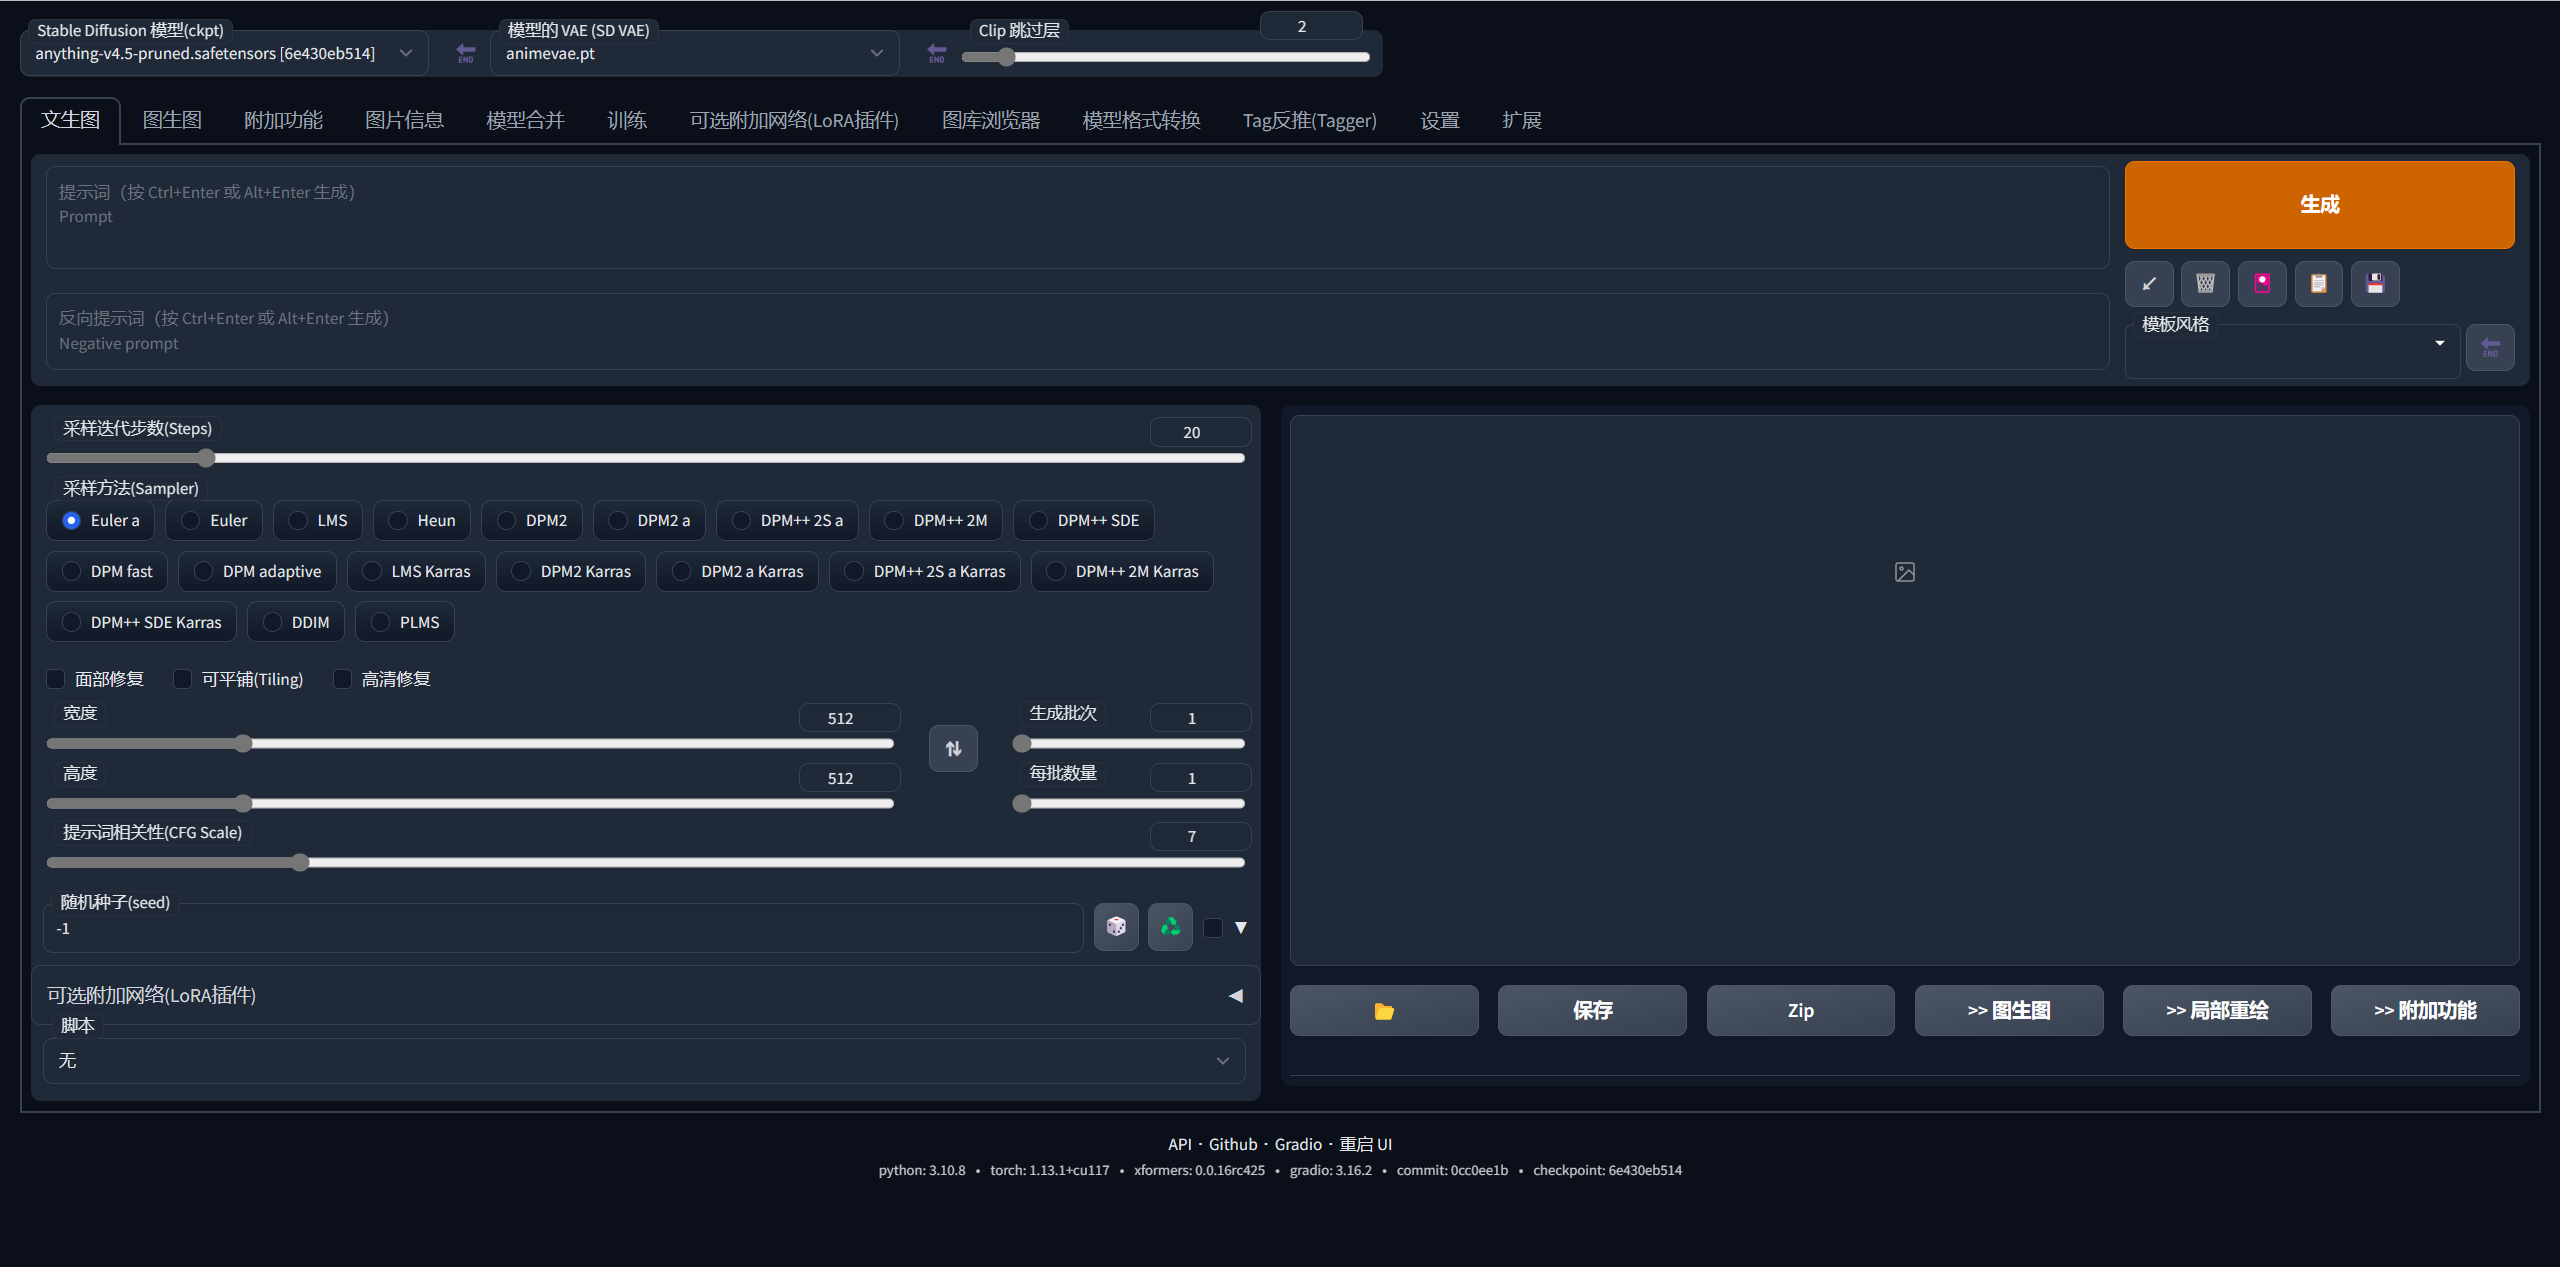Viewport: 2560px width, 1267px height.
Task: Open the 模型格式转换 tab
Action: coord(1141,121)
